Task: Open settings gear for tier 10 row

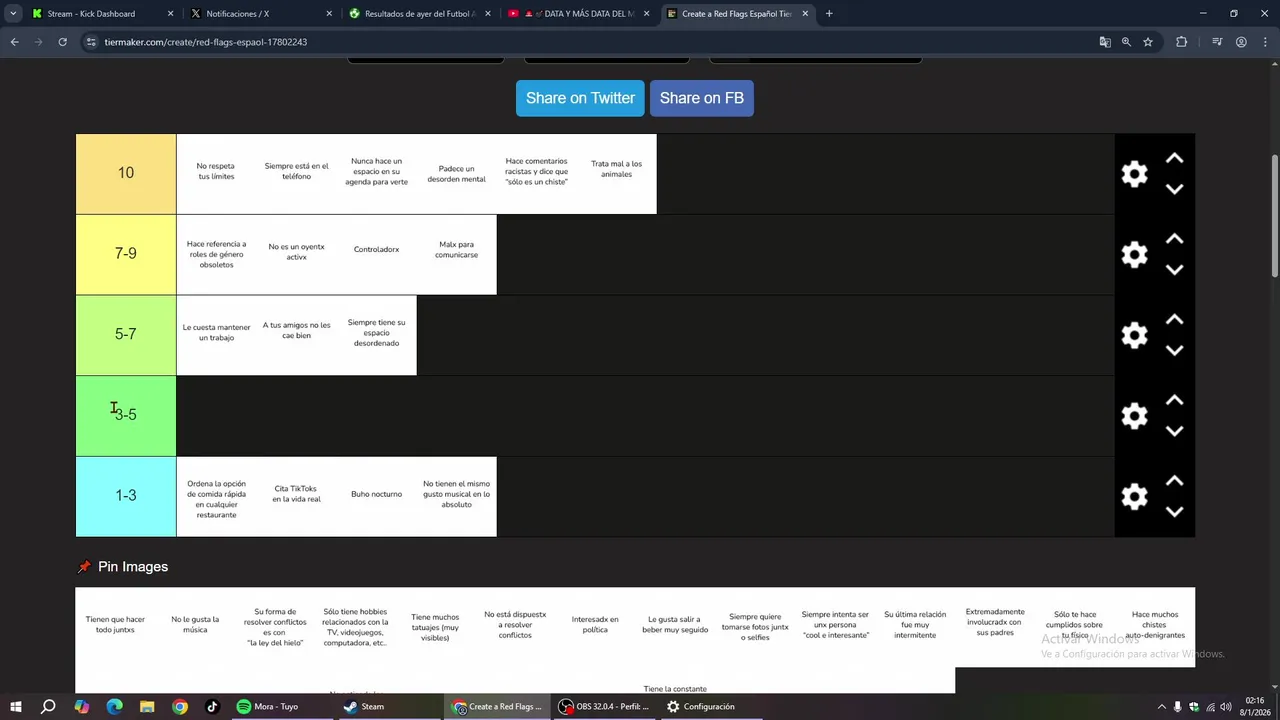Action: pyautogui.click(x=1134, y=174)
